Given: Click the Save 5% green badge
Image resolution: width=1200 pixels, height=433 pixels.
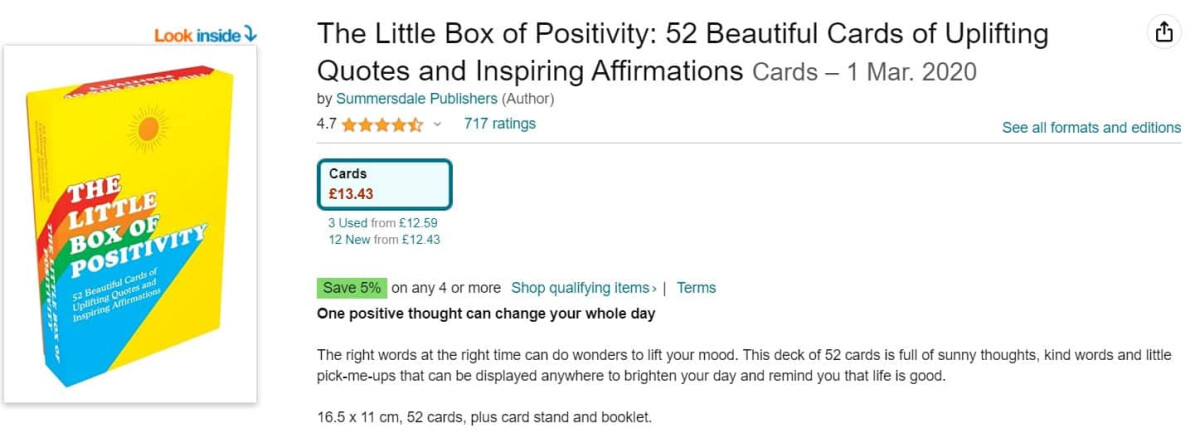Looking at the screenshot, I should (350, 288).
